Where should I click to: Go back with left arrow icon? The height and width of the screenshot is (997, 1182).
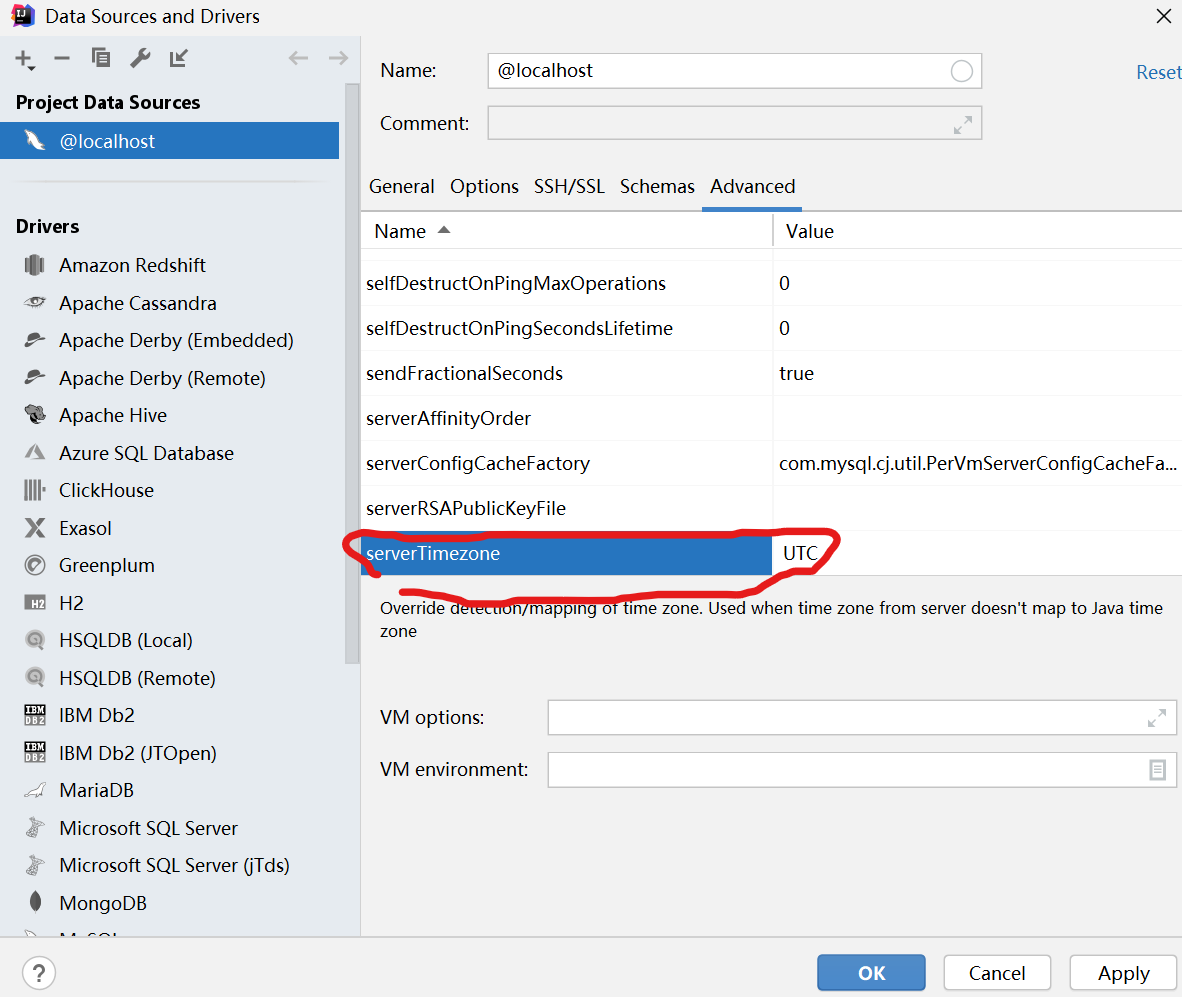tap(299, 58)
